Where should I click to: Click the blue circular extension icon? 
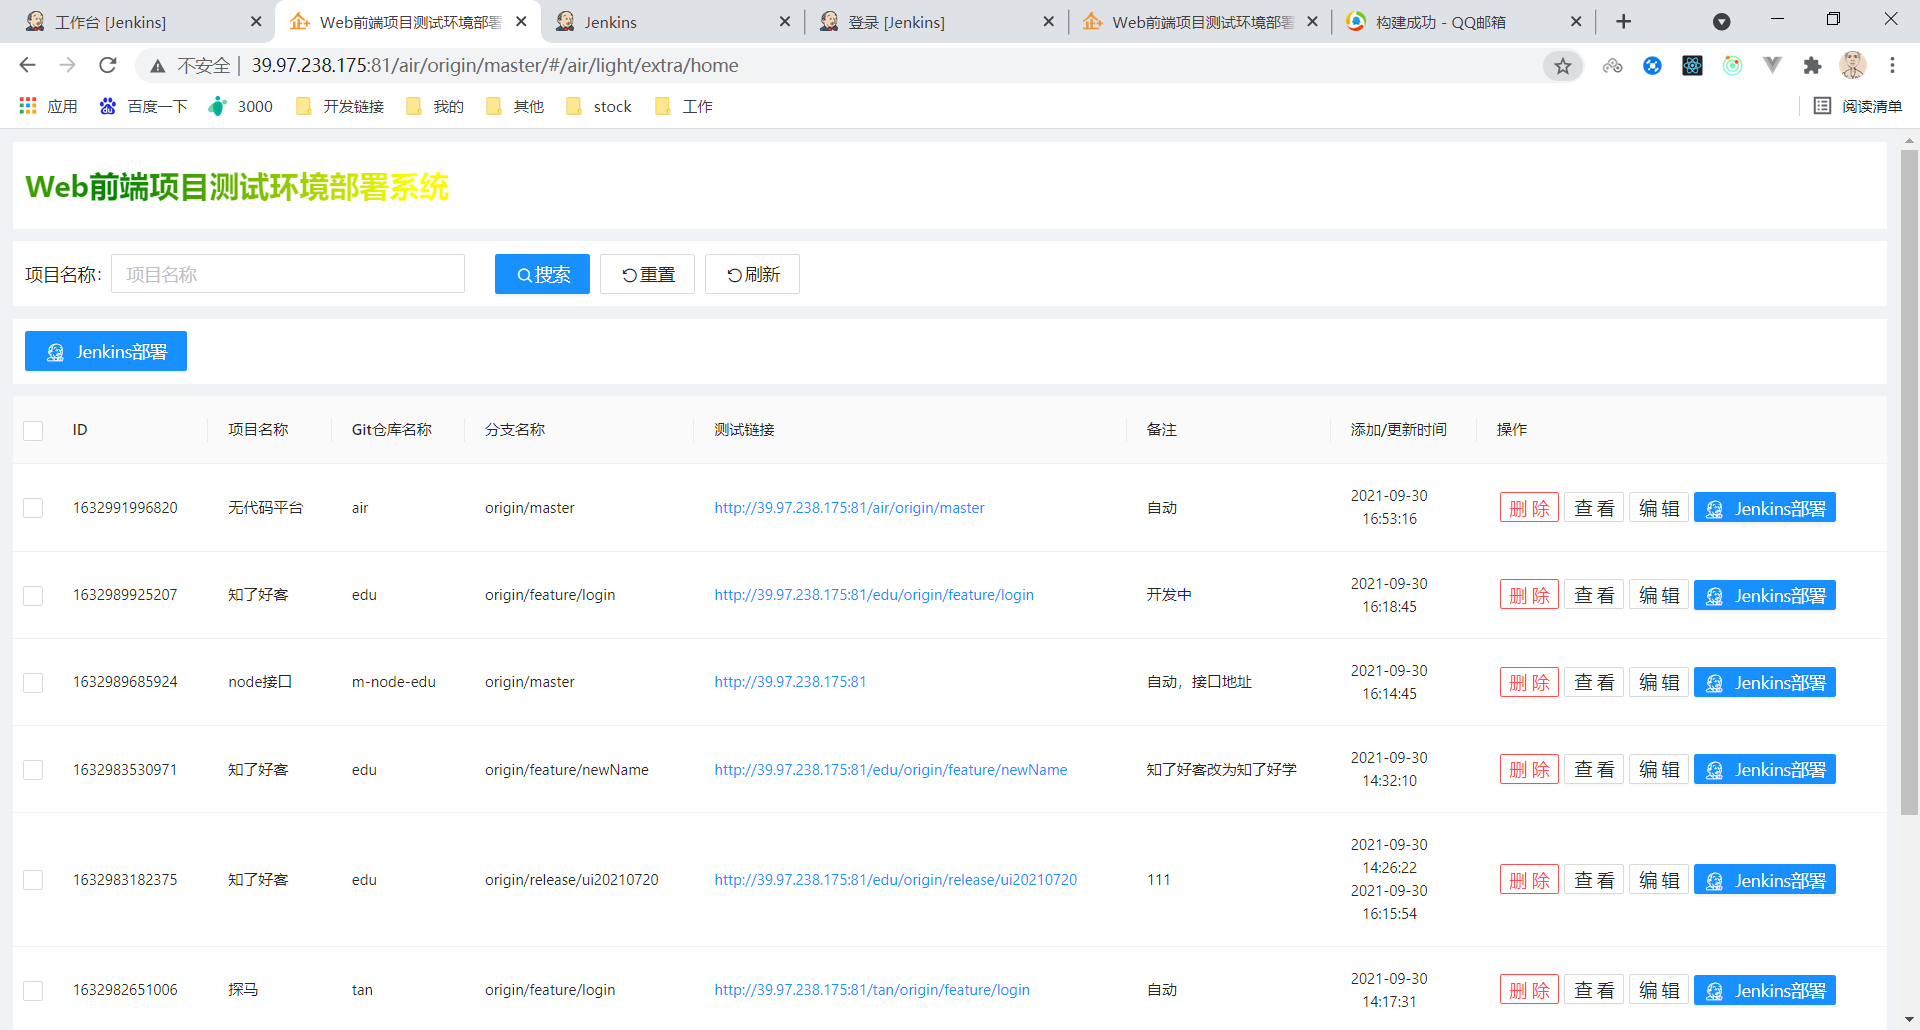point(1652,66)
